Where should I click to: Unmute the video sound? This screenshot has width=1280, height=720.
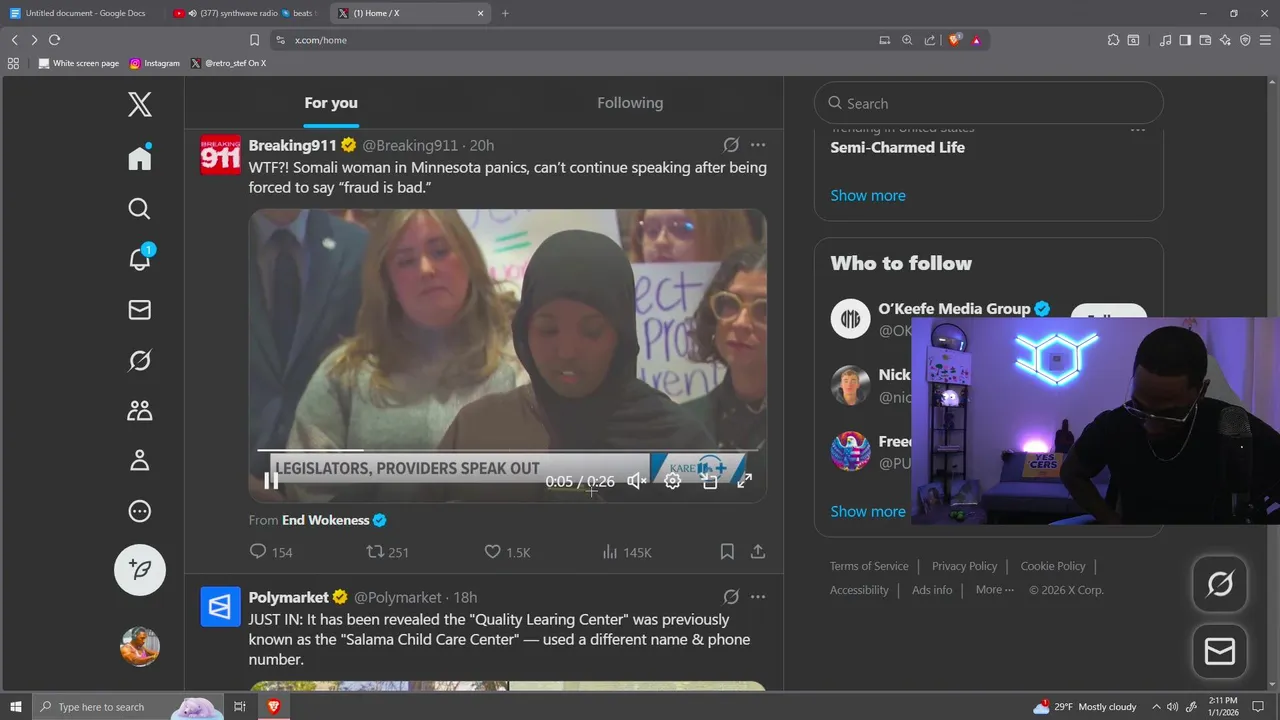[636, 481]
